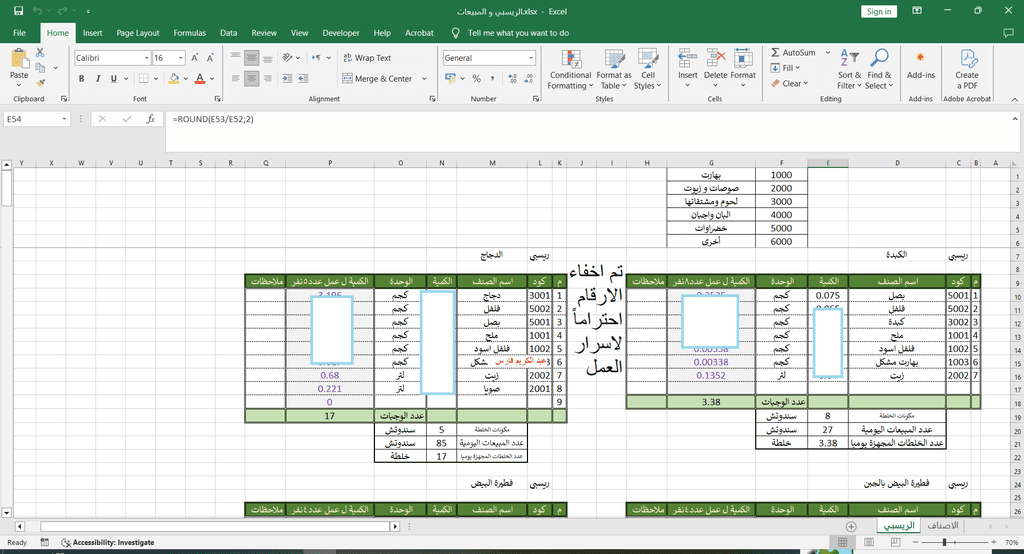1024x554 pixels.
Task: Open Find & Select menu
Action: (x=879, y=69)
